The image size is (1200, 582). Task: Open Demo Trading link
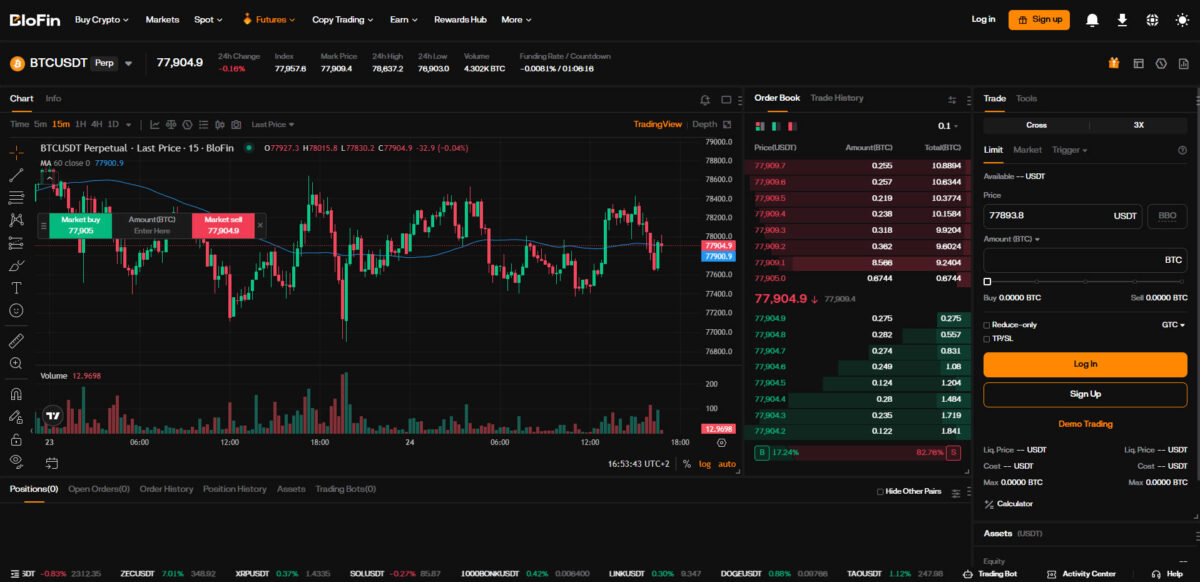pyautogui.click(x=1085, y=424)
